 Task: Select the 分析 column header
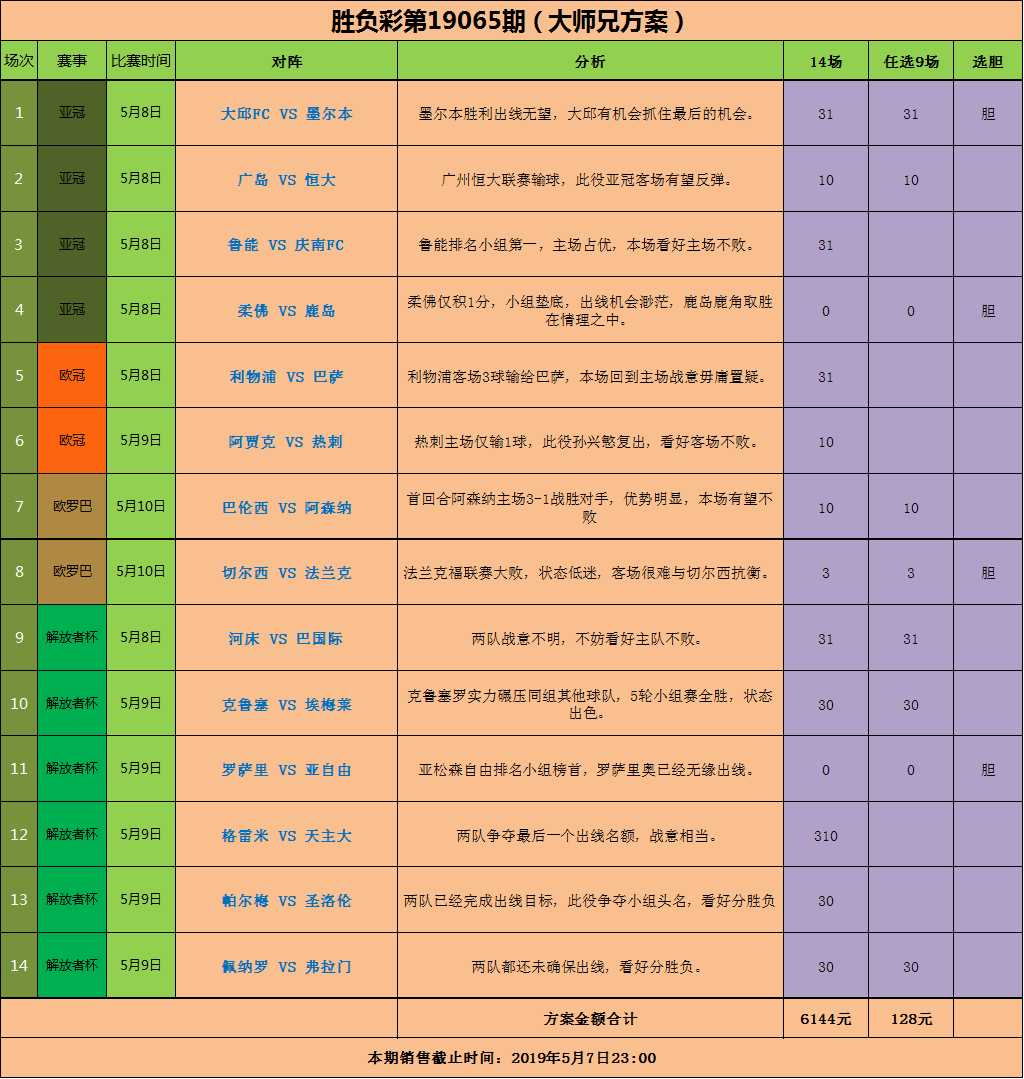point(590,61)
